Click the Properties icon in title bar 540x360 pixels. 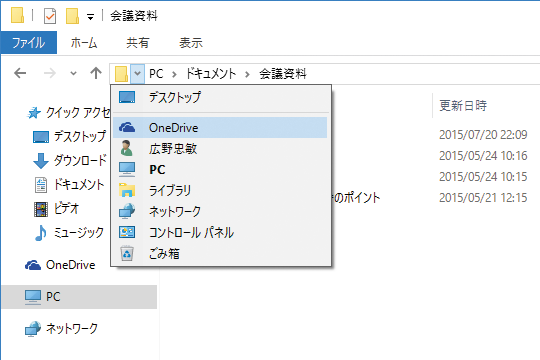click(x=50, y=16)
